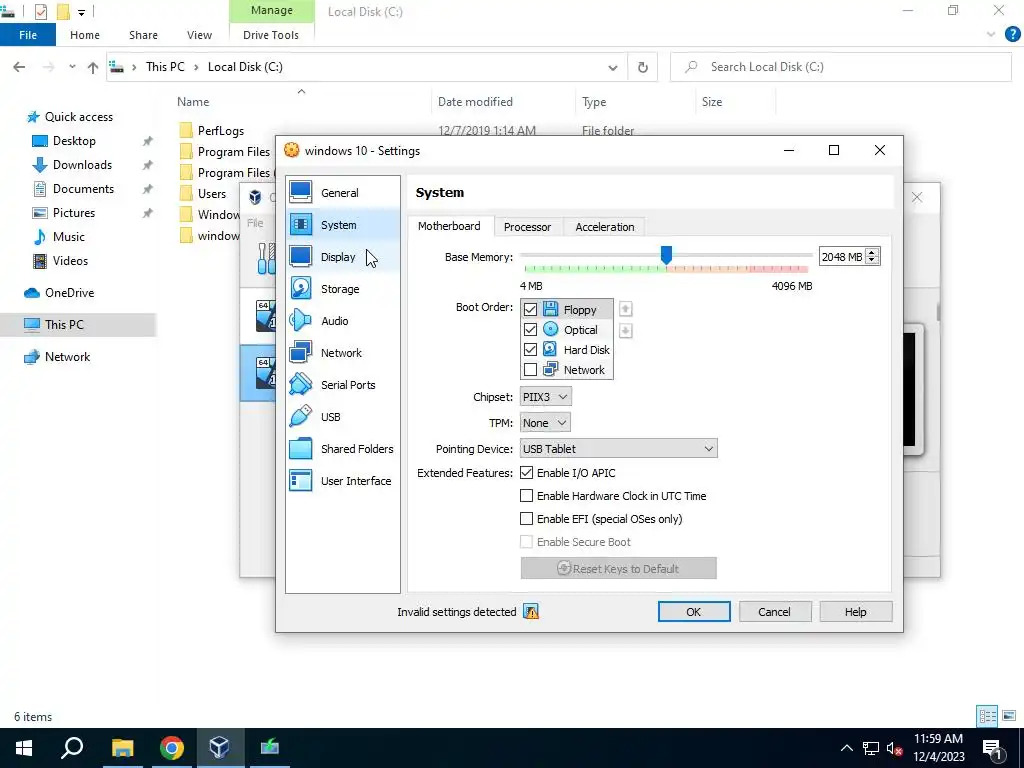1024x768 pixels.
Task: Enable EFI (special OSes only)
Action: (526, 519)
